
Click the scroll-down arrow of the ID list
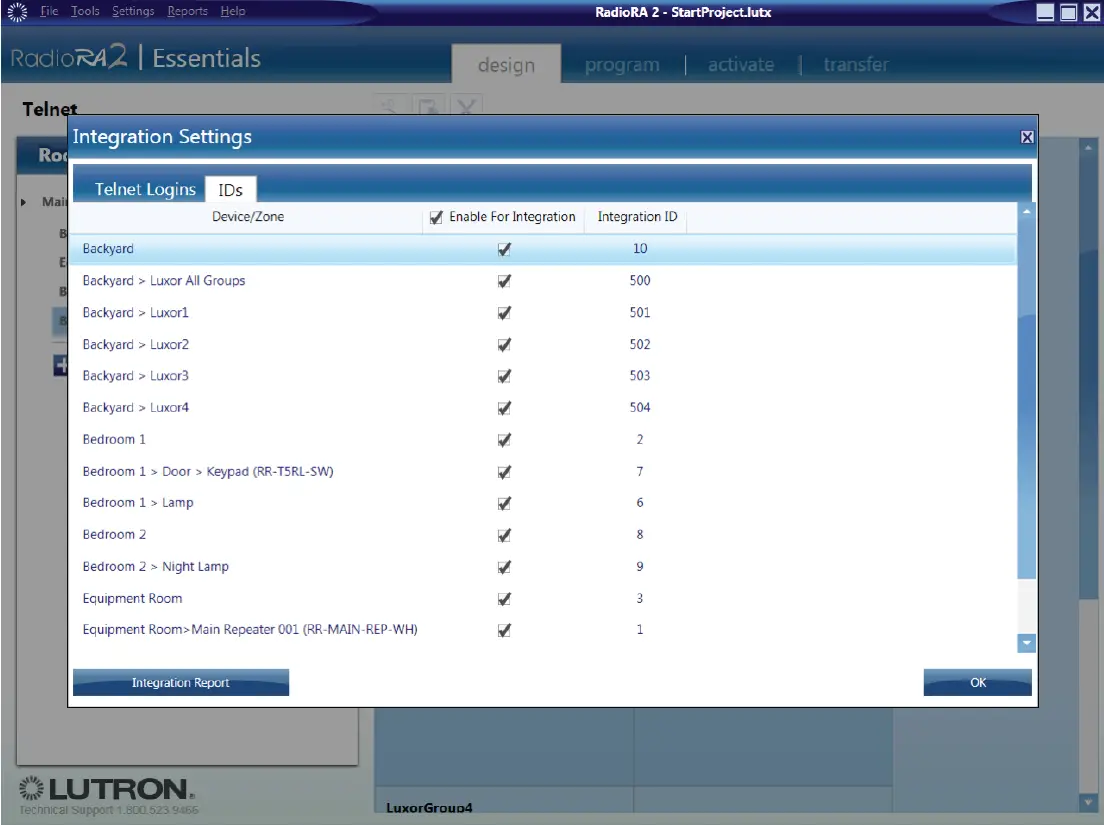click(1026, 644)
